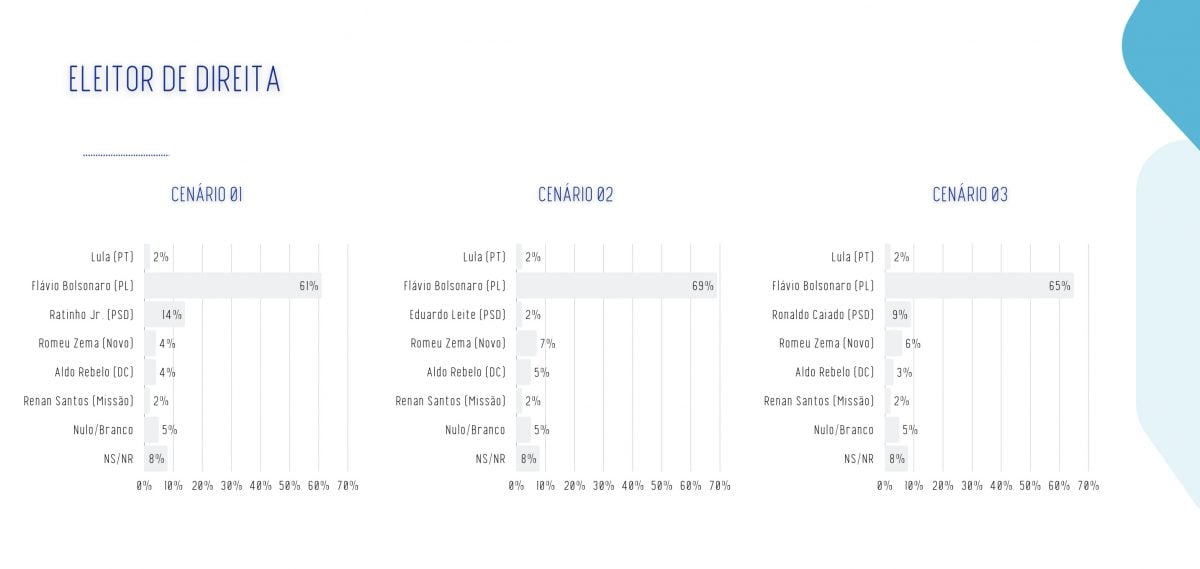Image resolution: width=1200 pixels, height=569 pixels.
Task: Click Flávio Bolsonaro's 61% bar value
Action: pos(308,286)
